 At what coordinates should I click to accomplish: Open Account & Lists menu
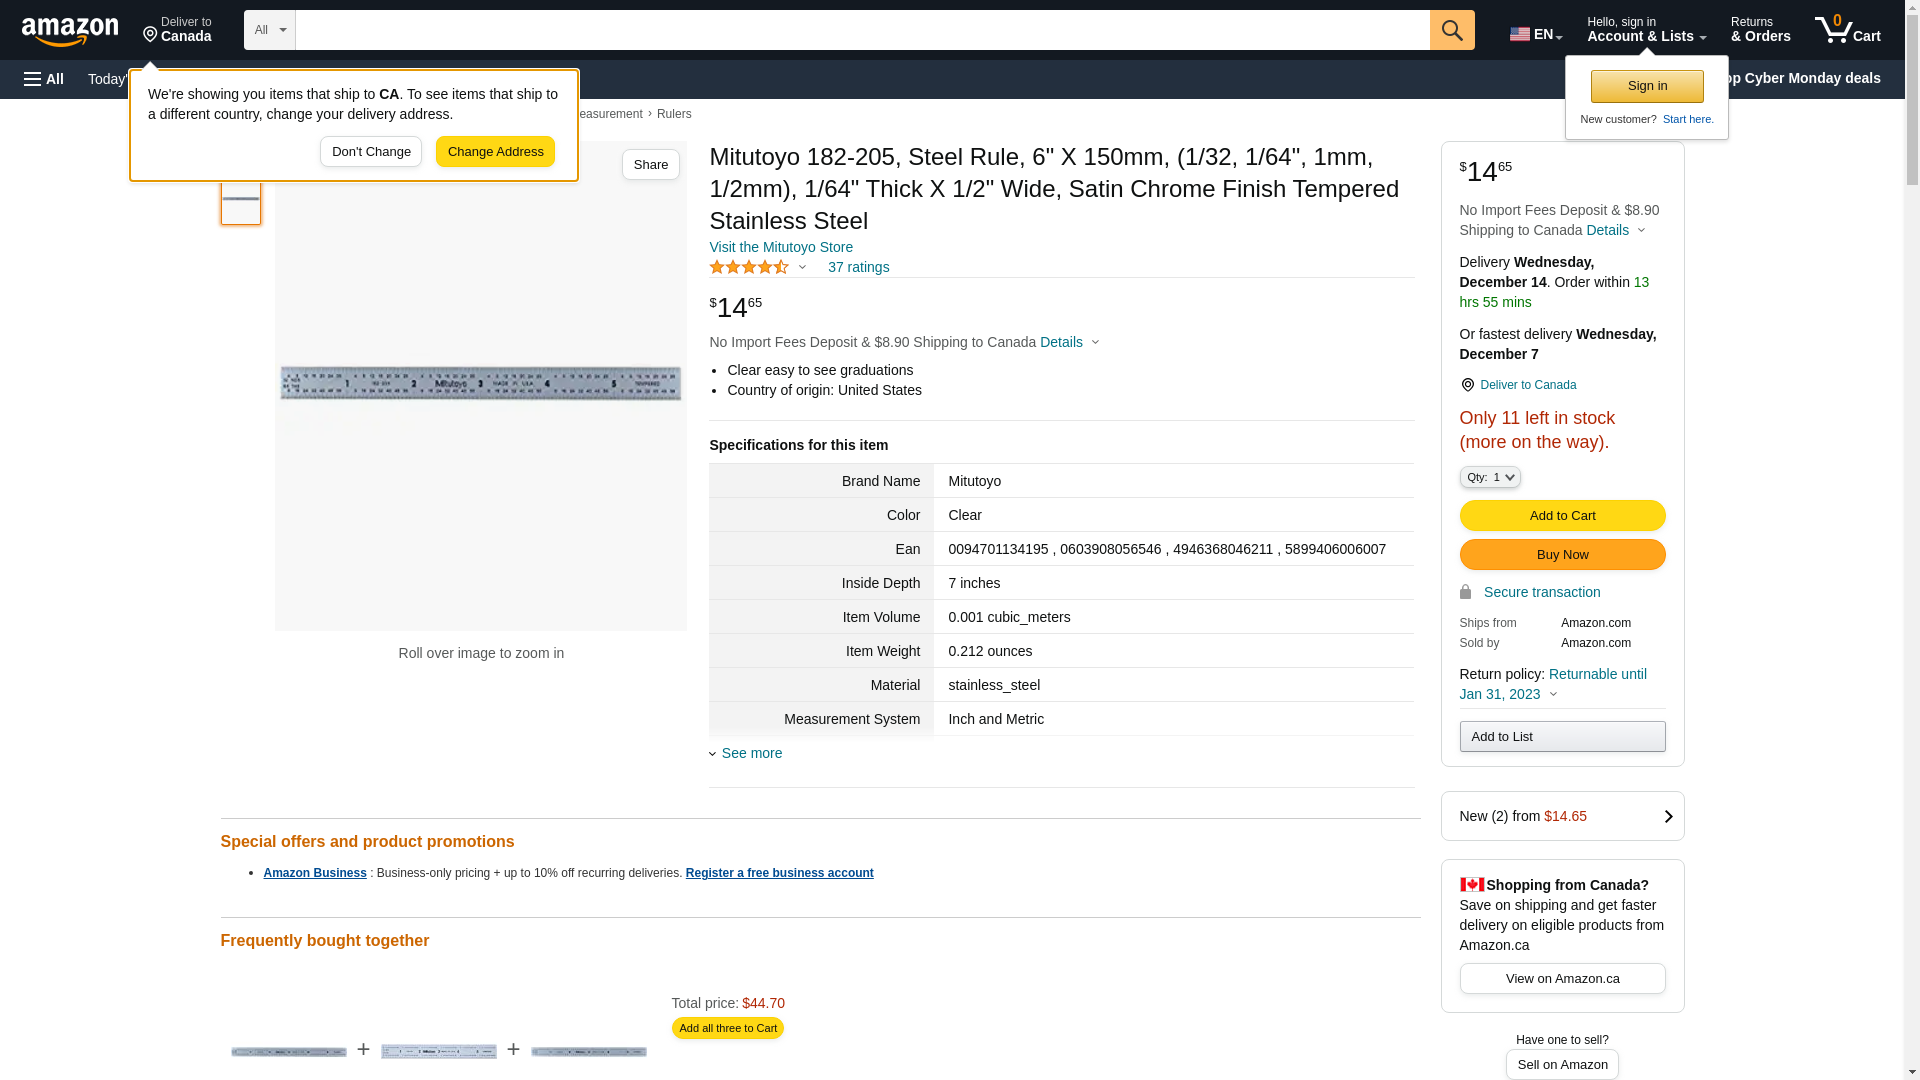click(x=1646, y=30)
